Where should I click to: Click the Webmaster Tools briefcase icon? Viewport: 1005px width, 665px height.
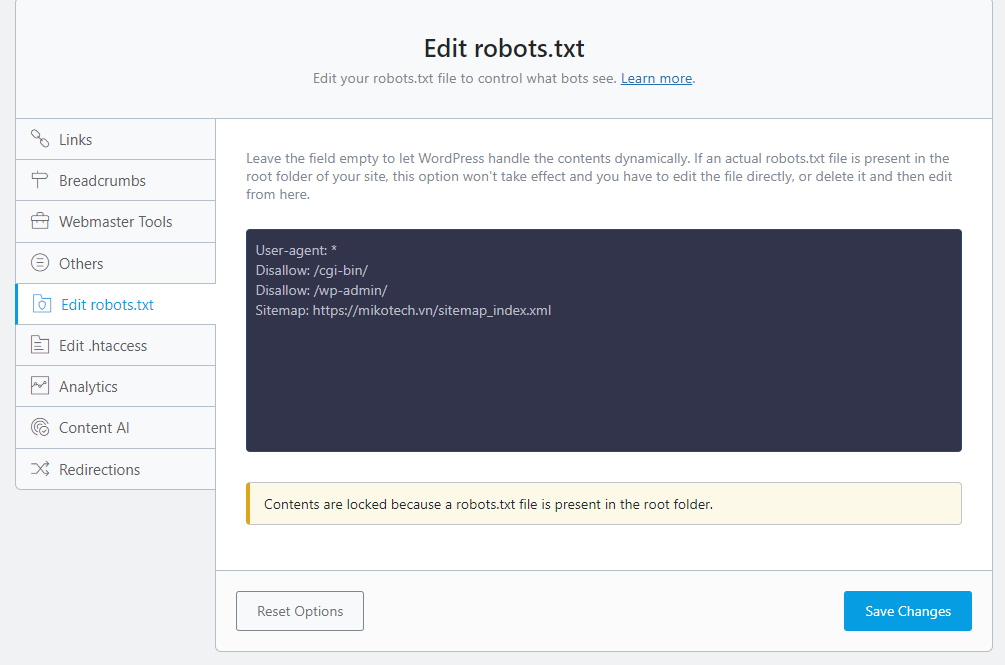point(40,221)
